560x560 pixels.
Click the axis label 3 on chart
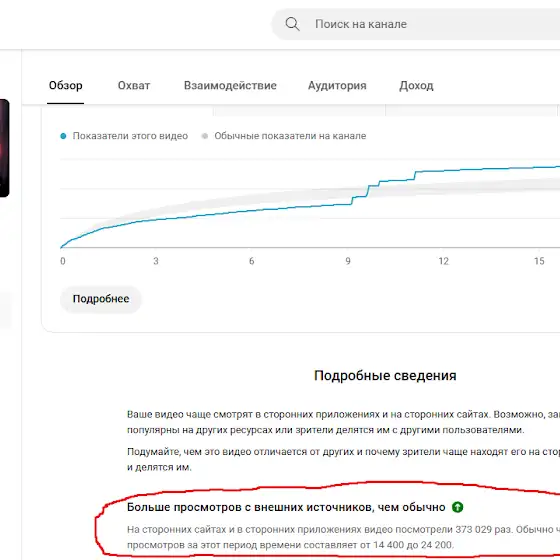156,261
